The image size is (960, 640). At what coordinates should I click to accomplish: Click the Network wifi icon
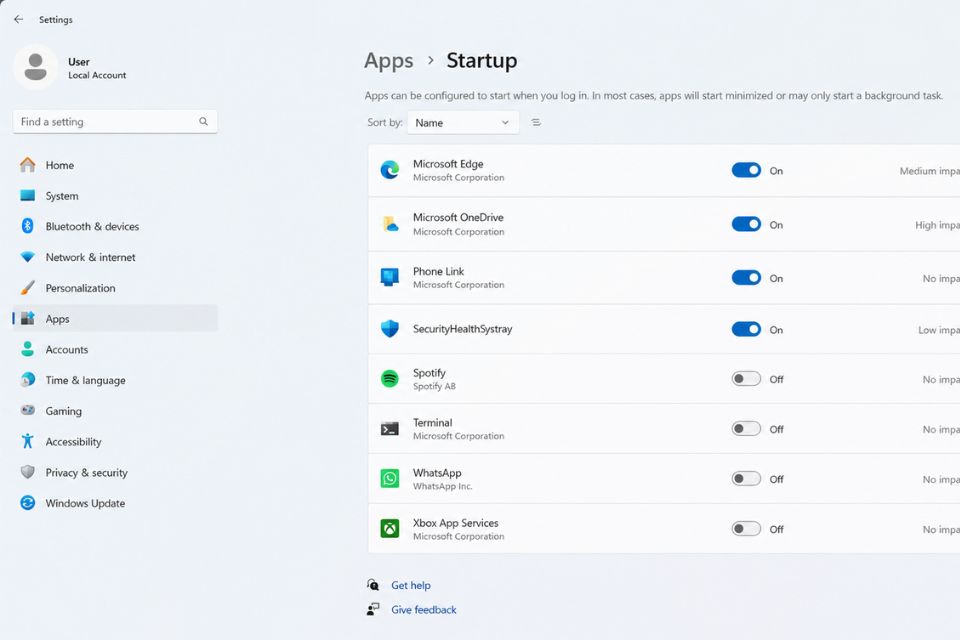[28, 257]
